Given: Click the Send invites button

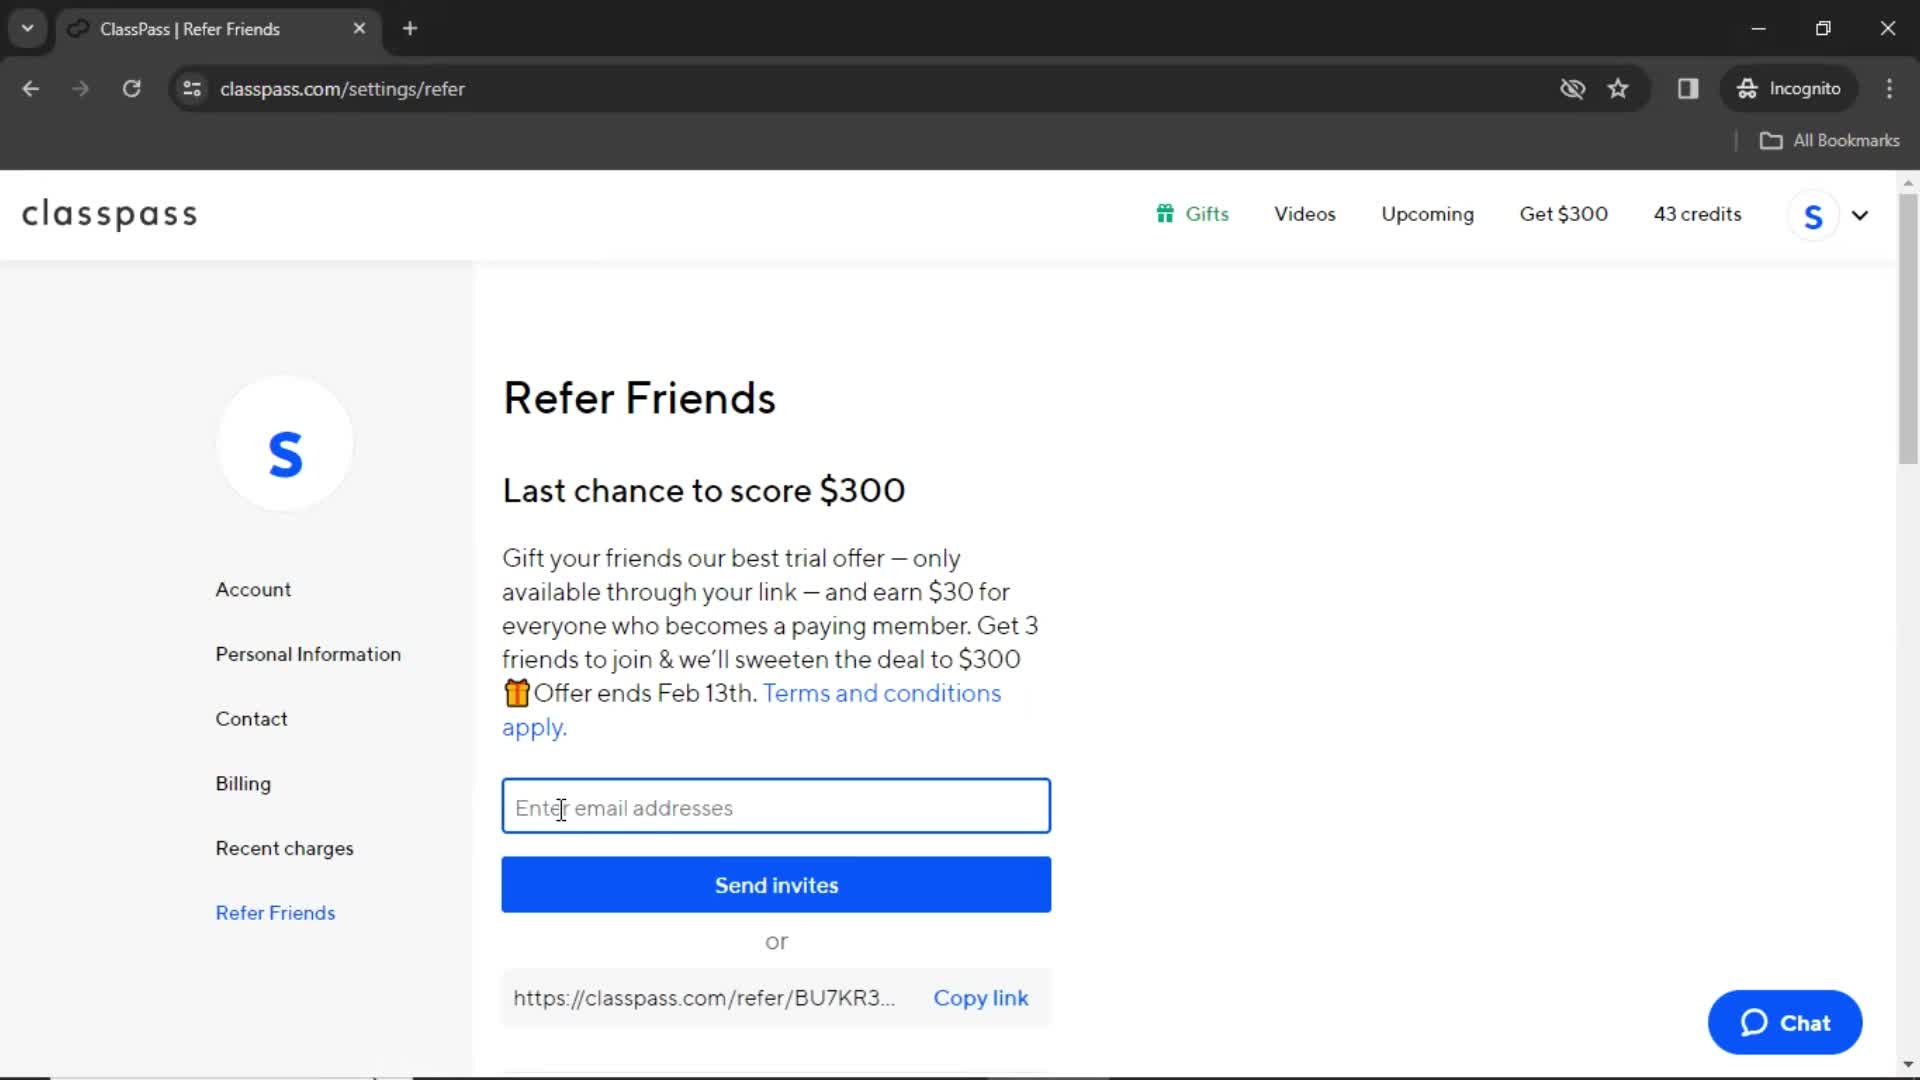Looking at the screenshot, I should pos(777,885).
